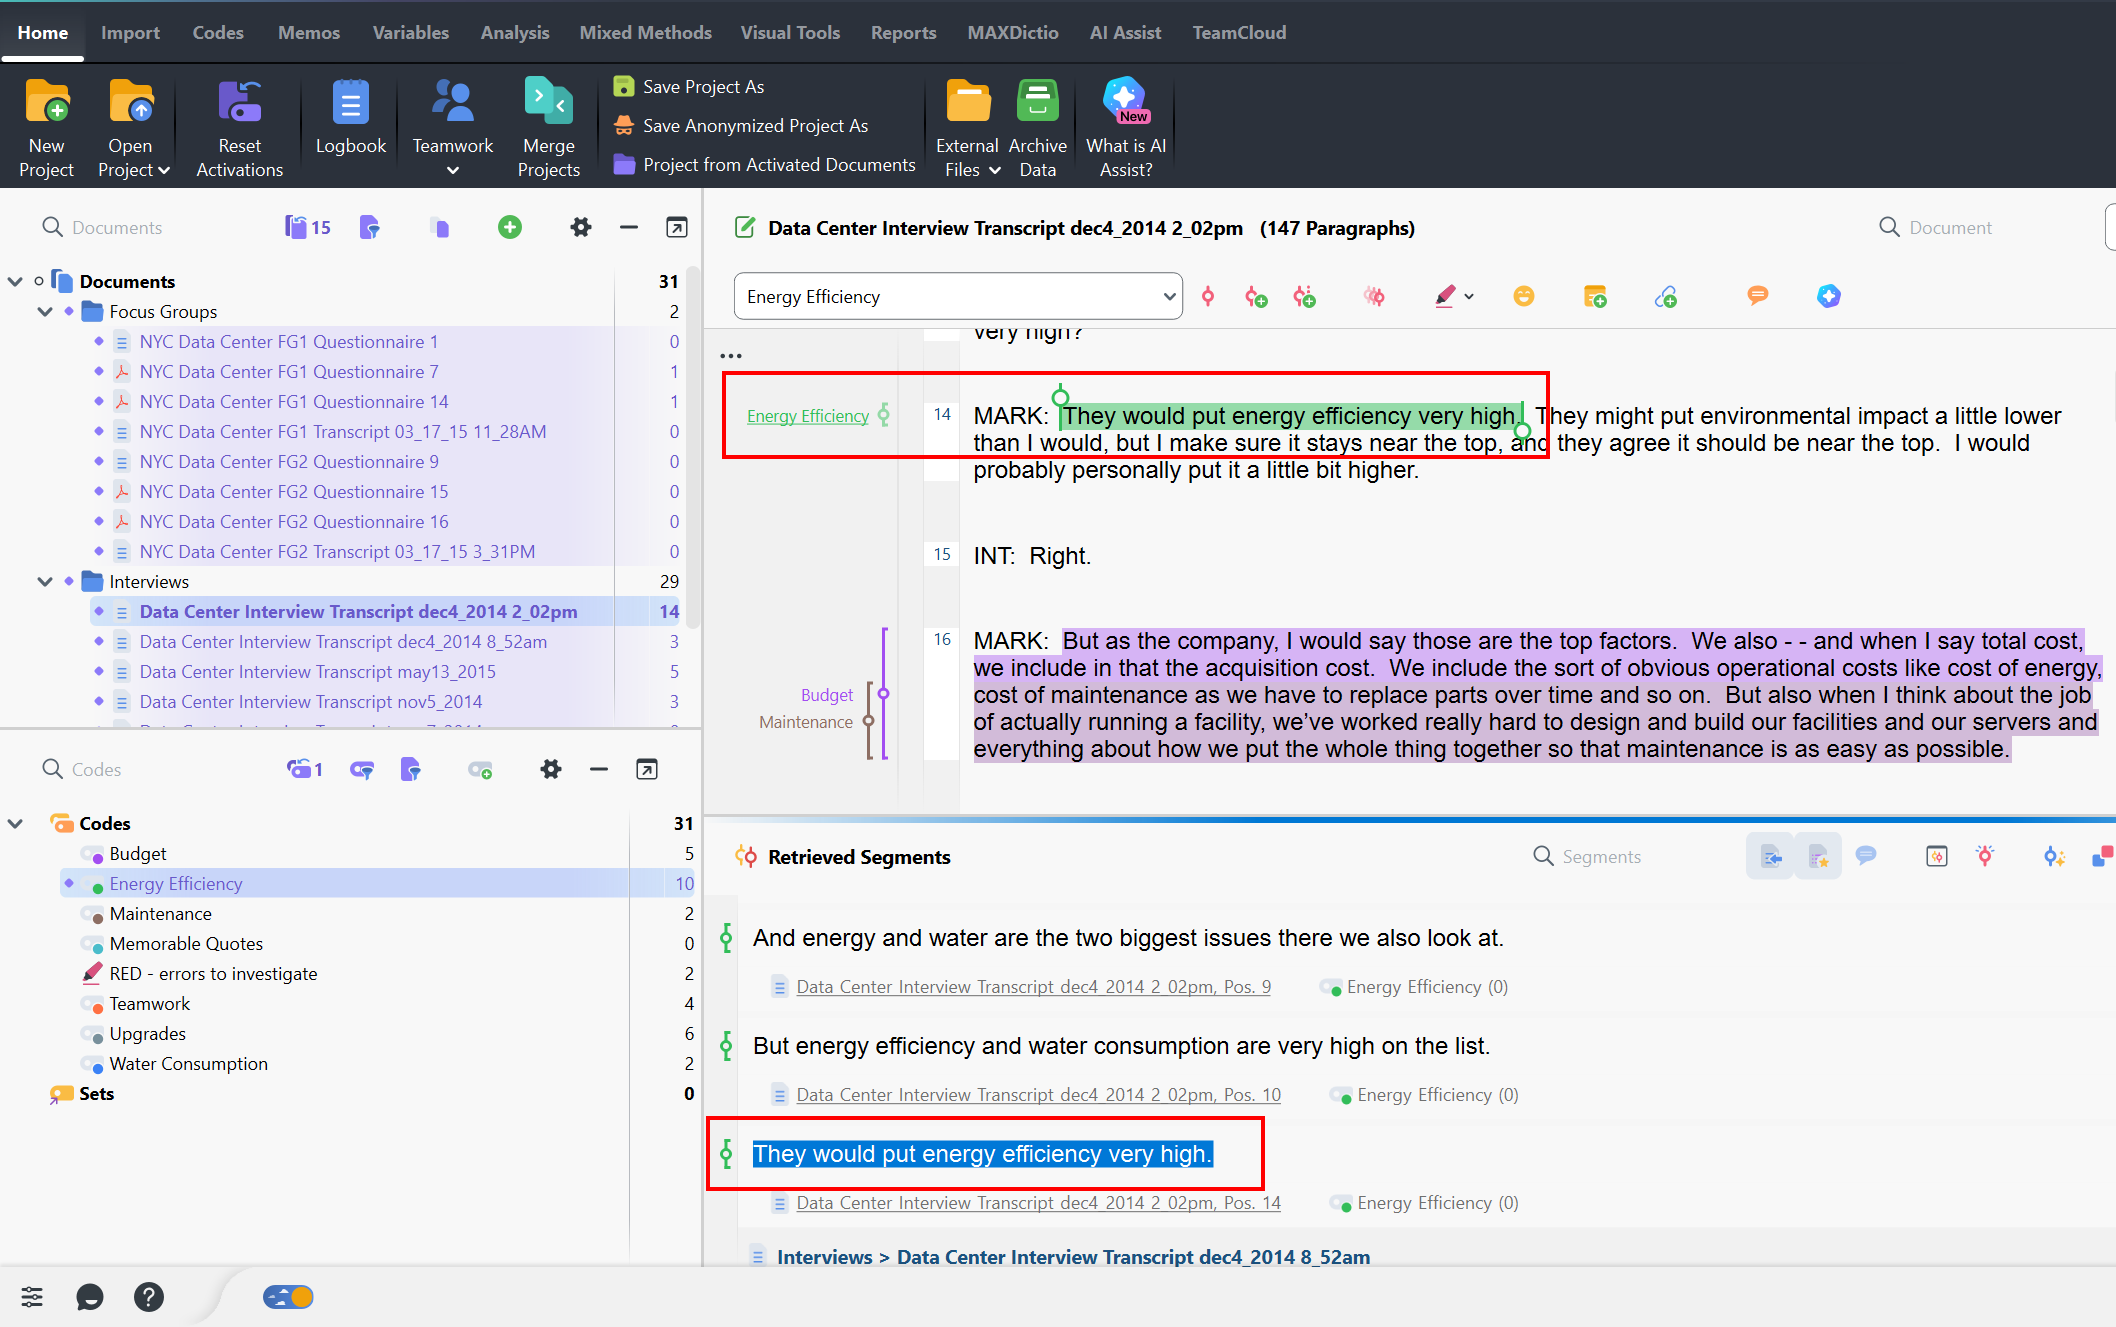Screen dimensions: 2116x1327
Task: Select the pink highlighter coding tool
Action: tap(1445, 296)
